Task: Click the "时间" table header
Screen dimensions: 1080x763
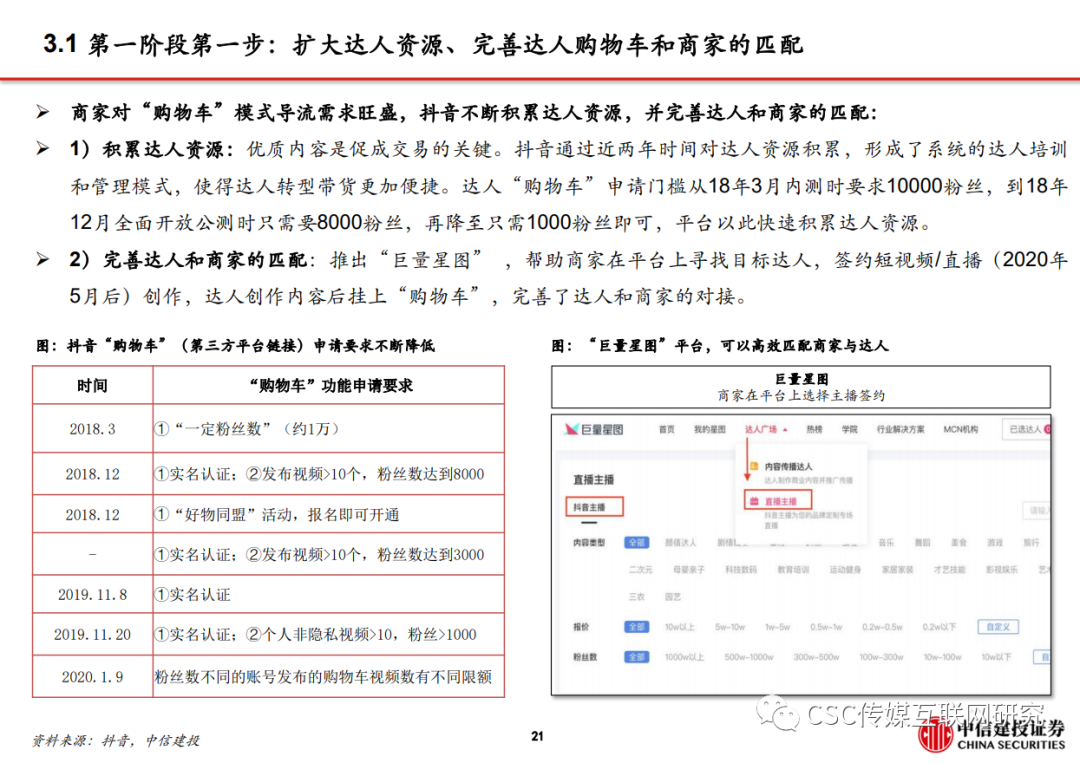Action: [x=92, y=386]
